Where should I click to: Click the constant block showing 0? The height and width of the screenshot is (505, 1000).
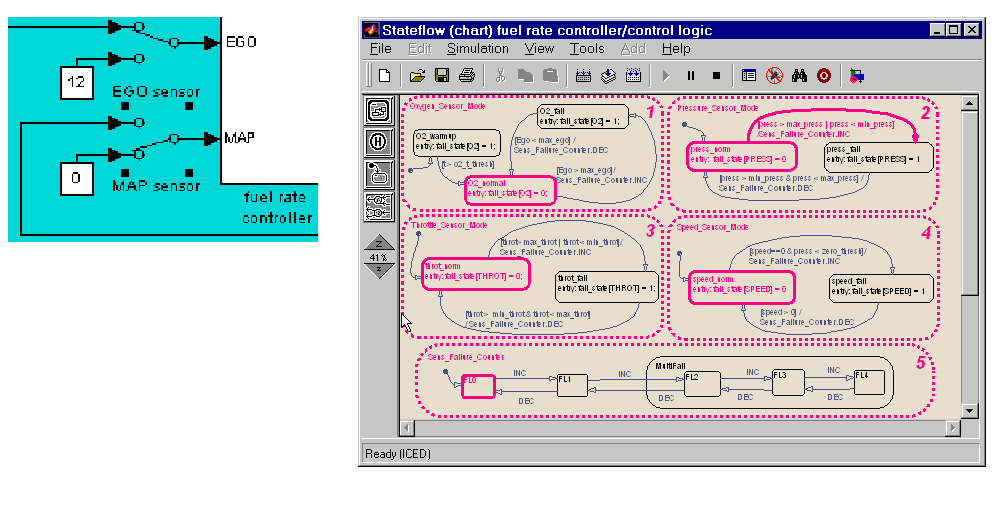(77, 178)
